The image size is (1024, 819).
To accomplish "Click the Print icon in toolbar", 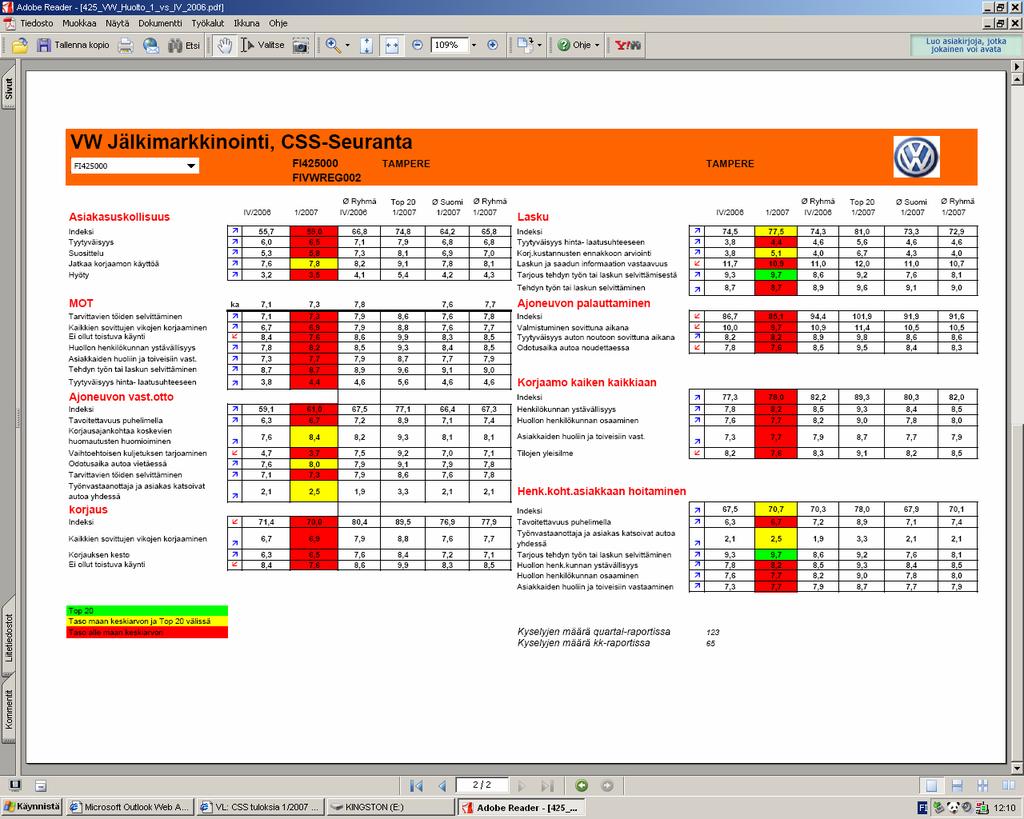I will [126, 45].
